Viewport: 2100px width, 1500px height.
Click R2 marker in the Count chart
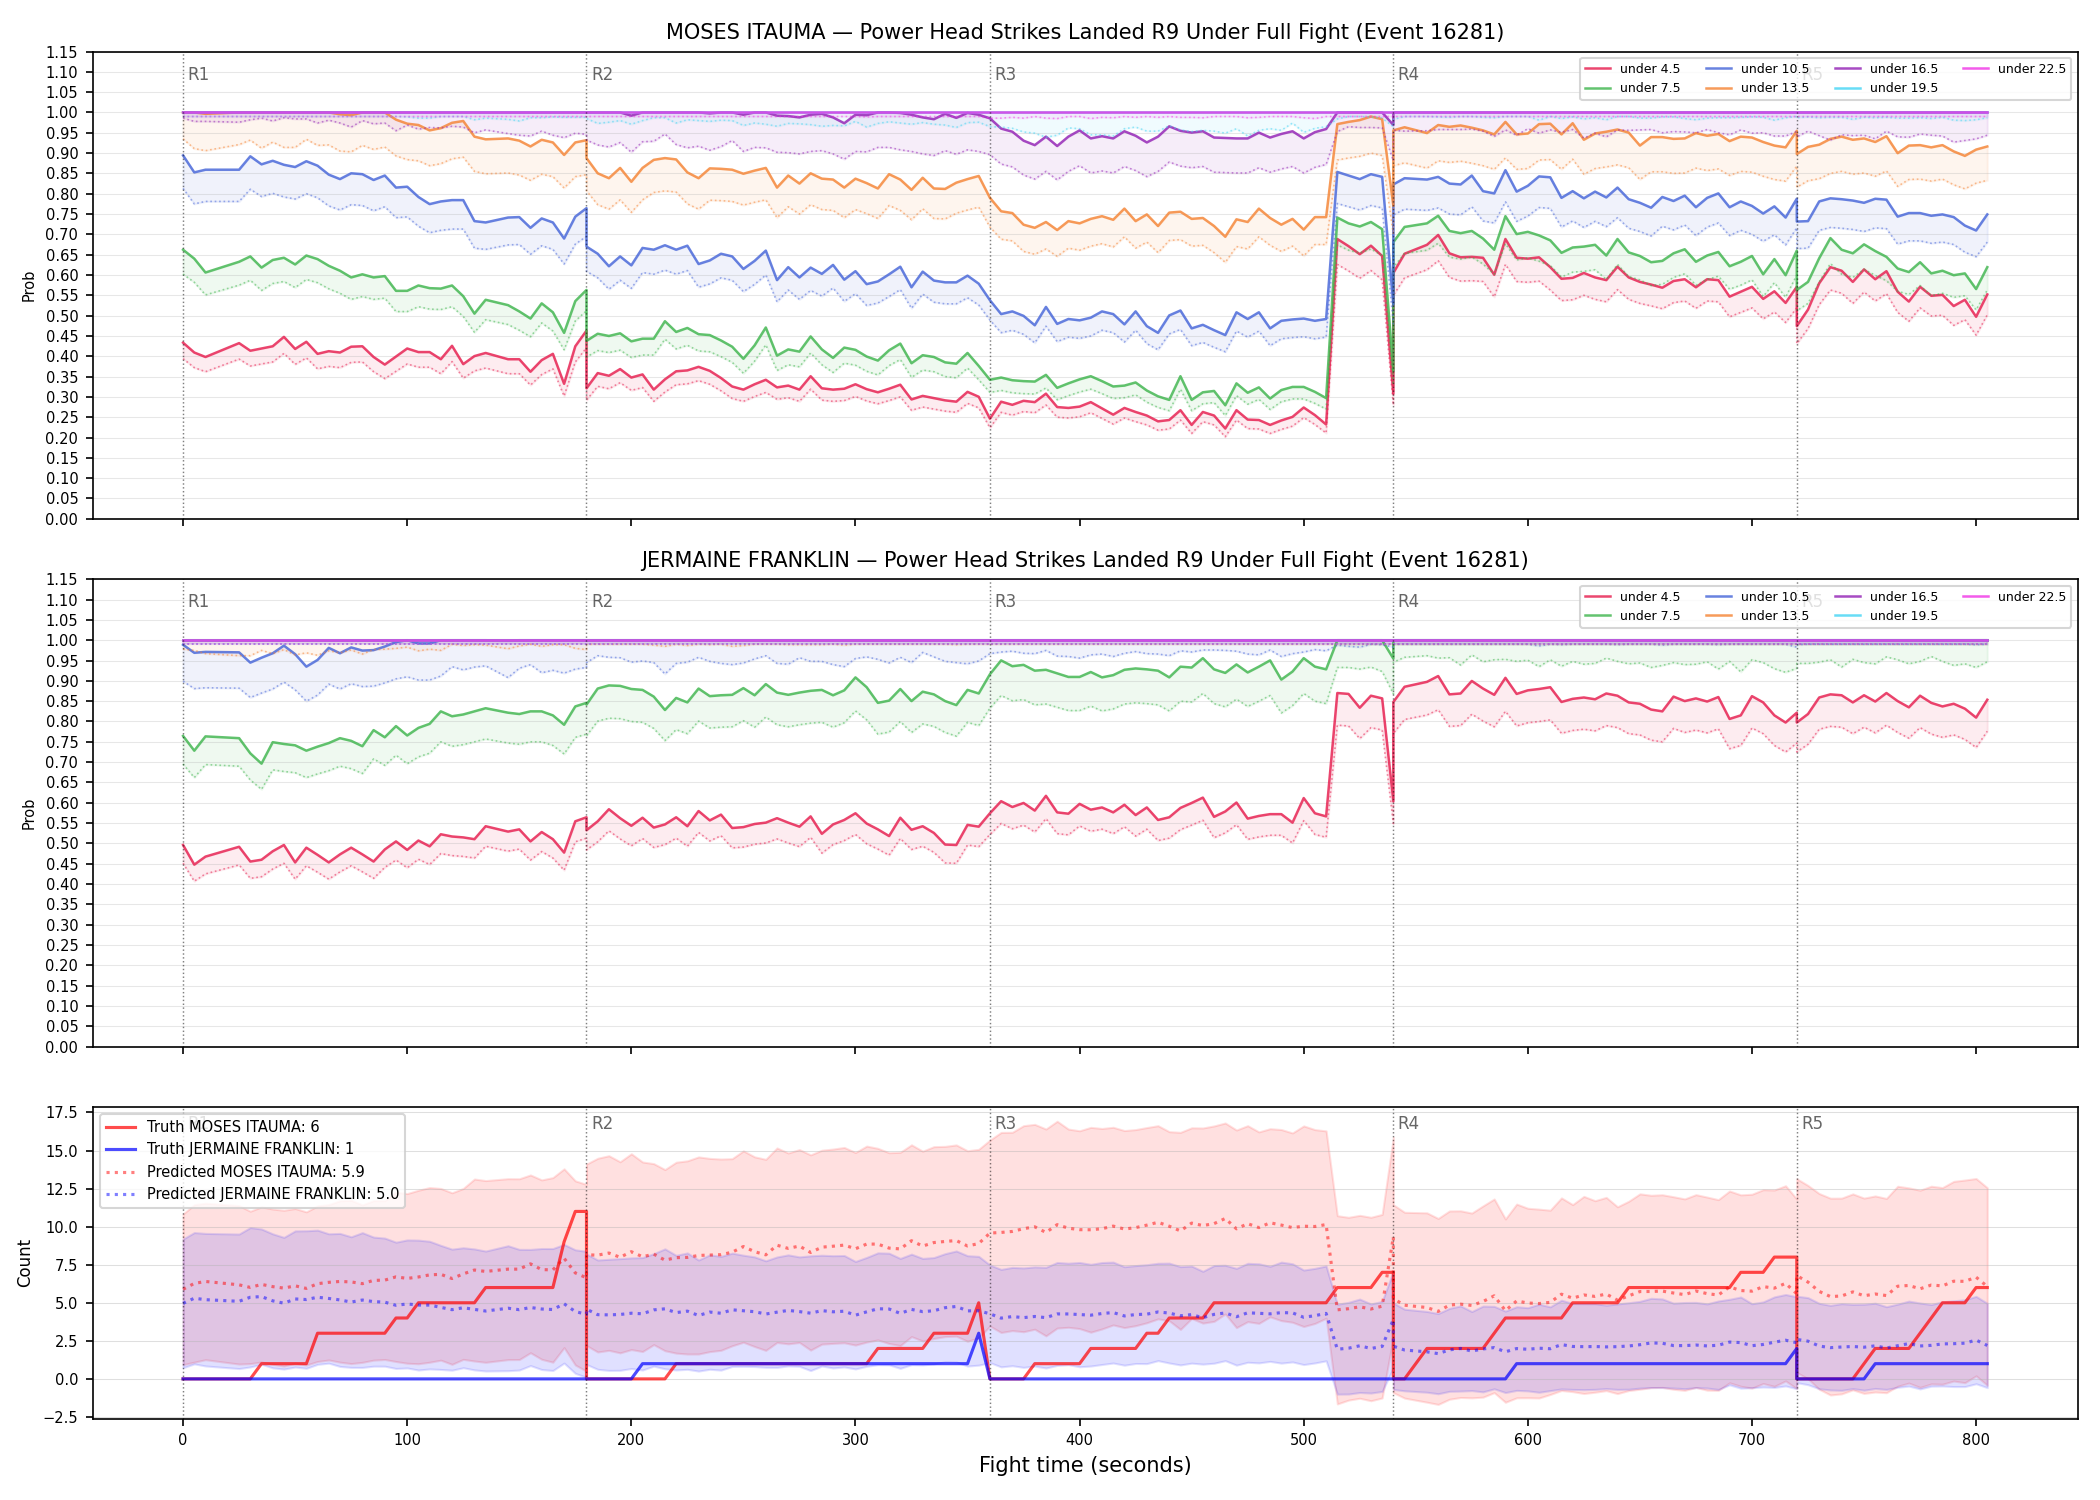coord(602,1123)
